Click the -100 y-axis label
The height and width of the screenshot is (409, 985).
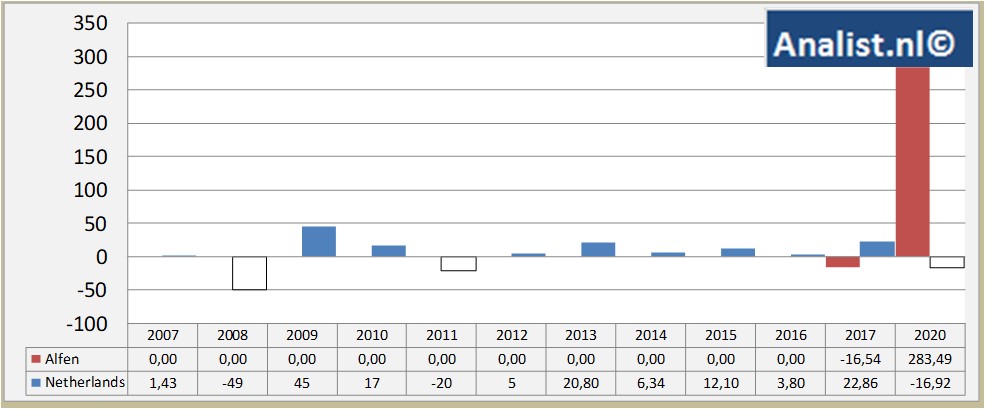point(90,323)
